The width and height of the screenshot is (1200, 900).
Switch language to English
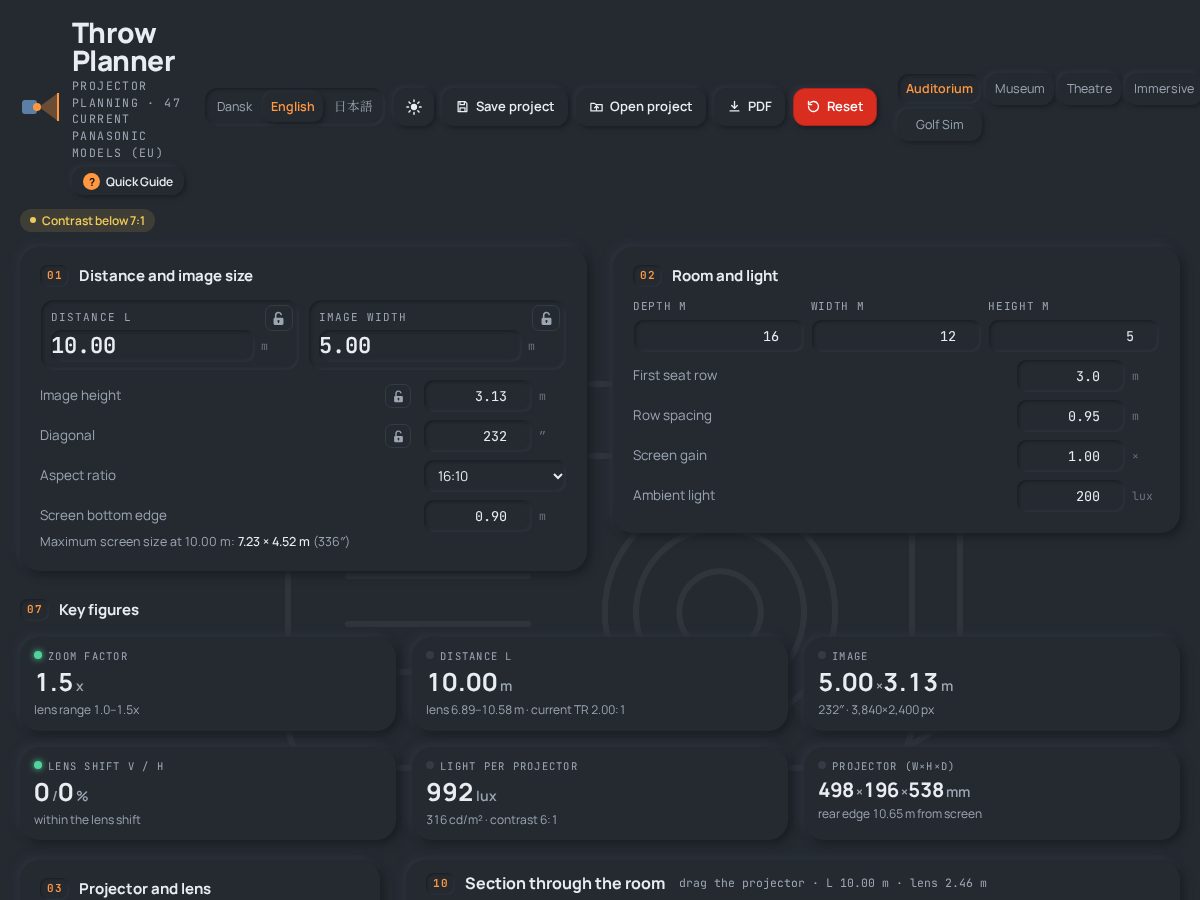pyautogui.click(x=292, y=107)
